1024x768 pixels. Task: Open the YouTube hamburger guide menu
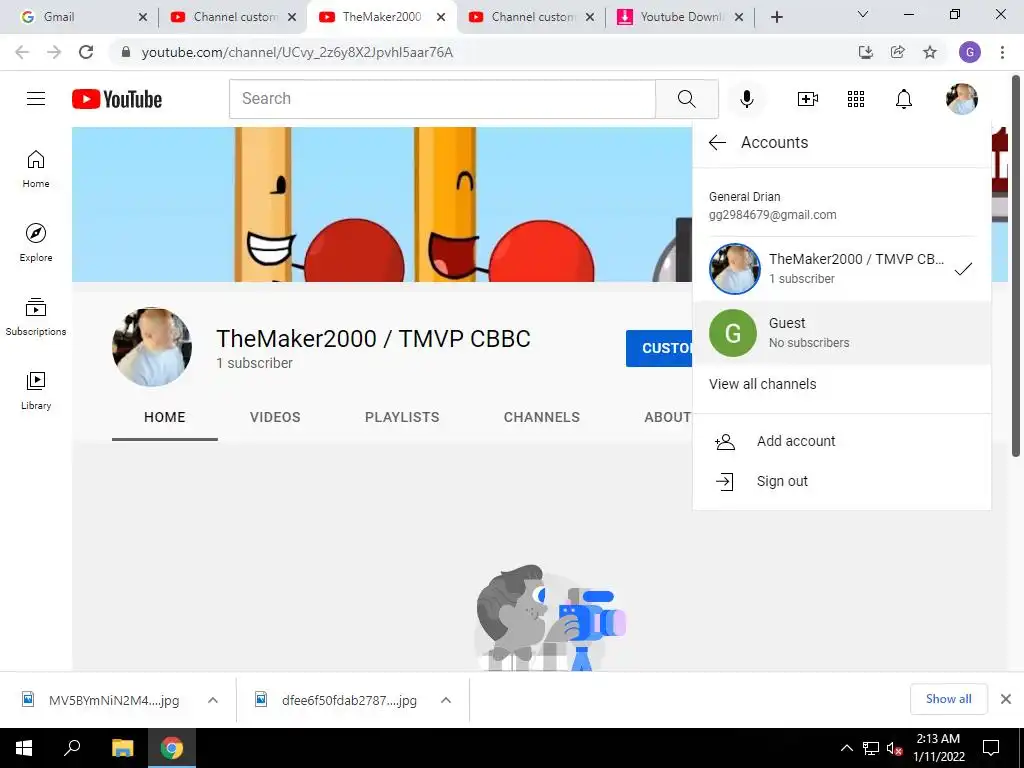pyautogui.click(x=36, y=99)
